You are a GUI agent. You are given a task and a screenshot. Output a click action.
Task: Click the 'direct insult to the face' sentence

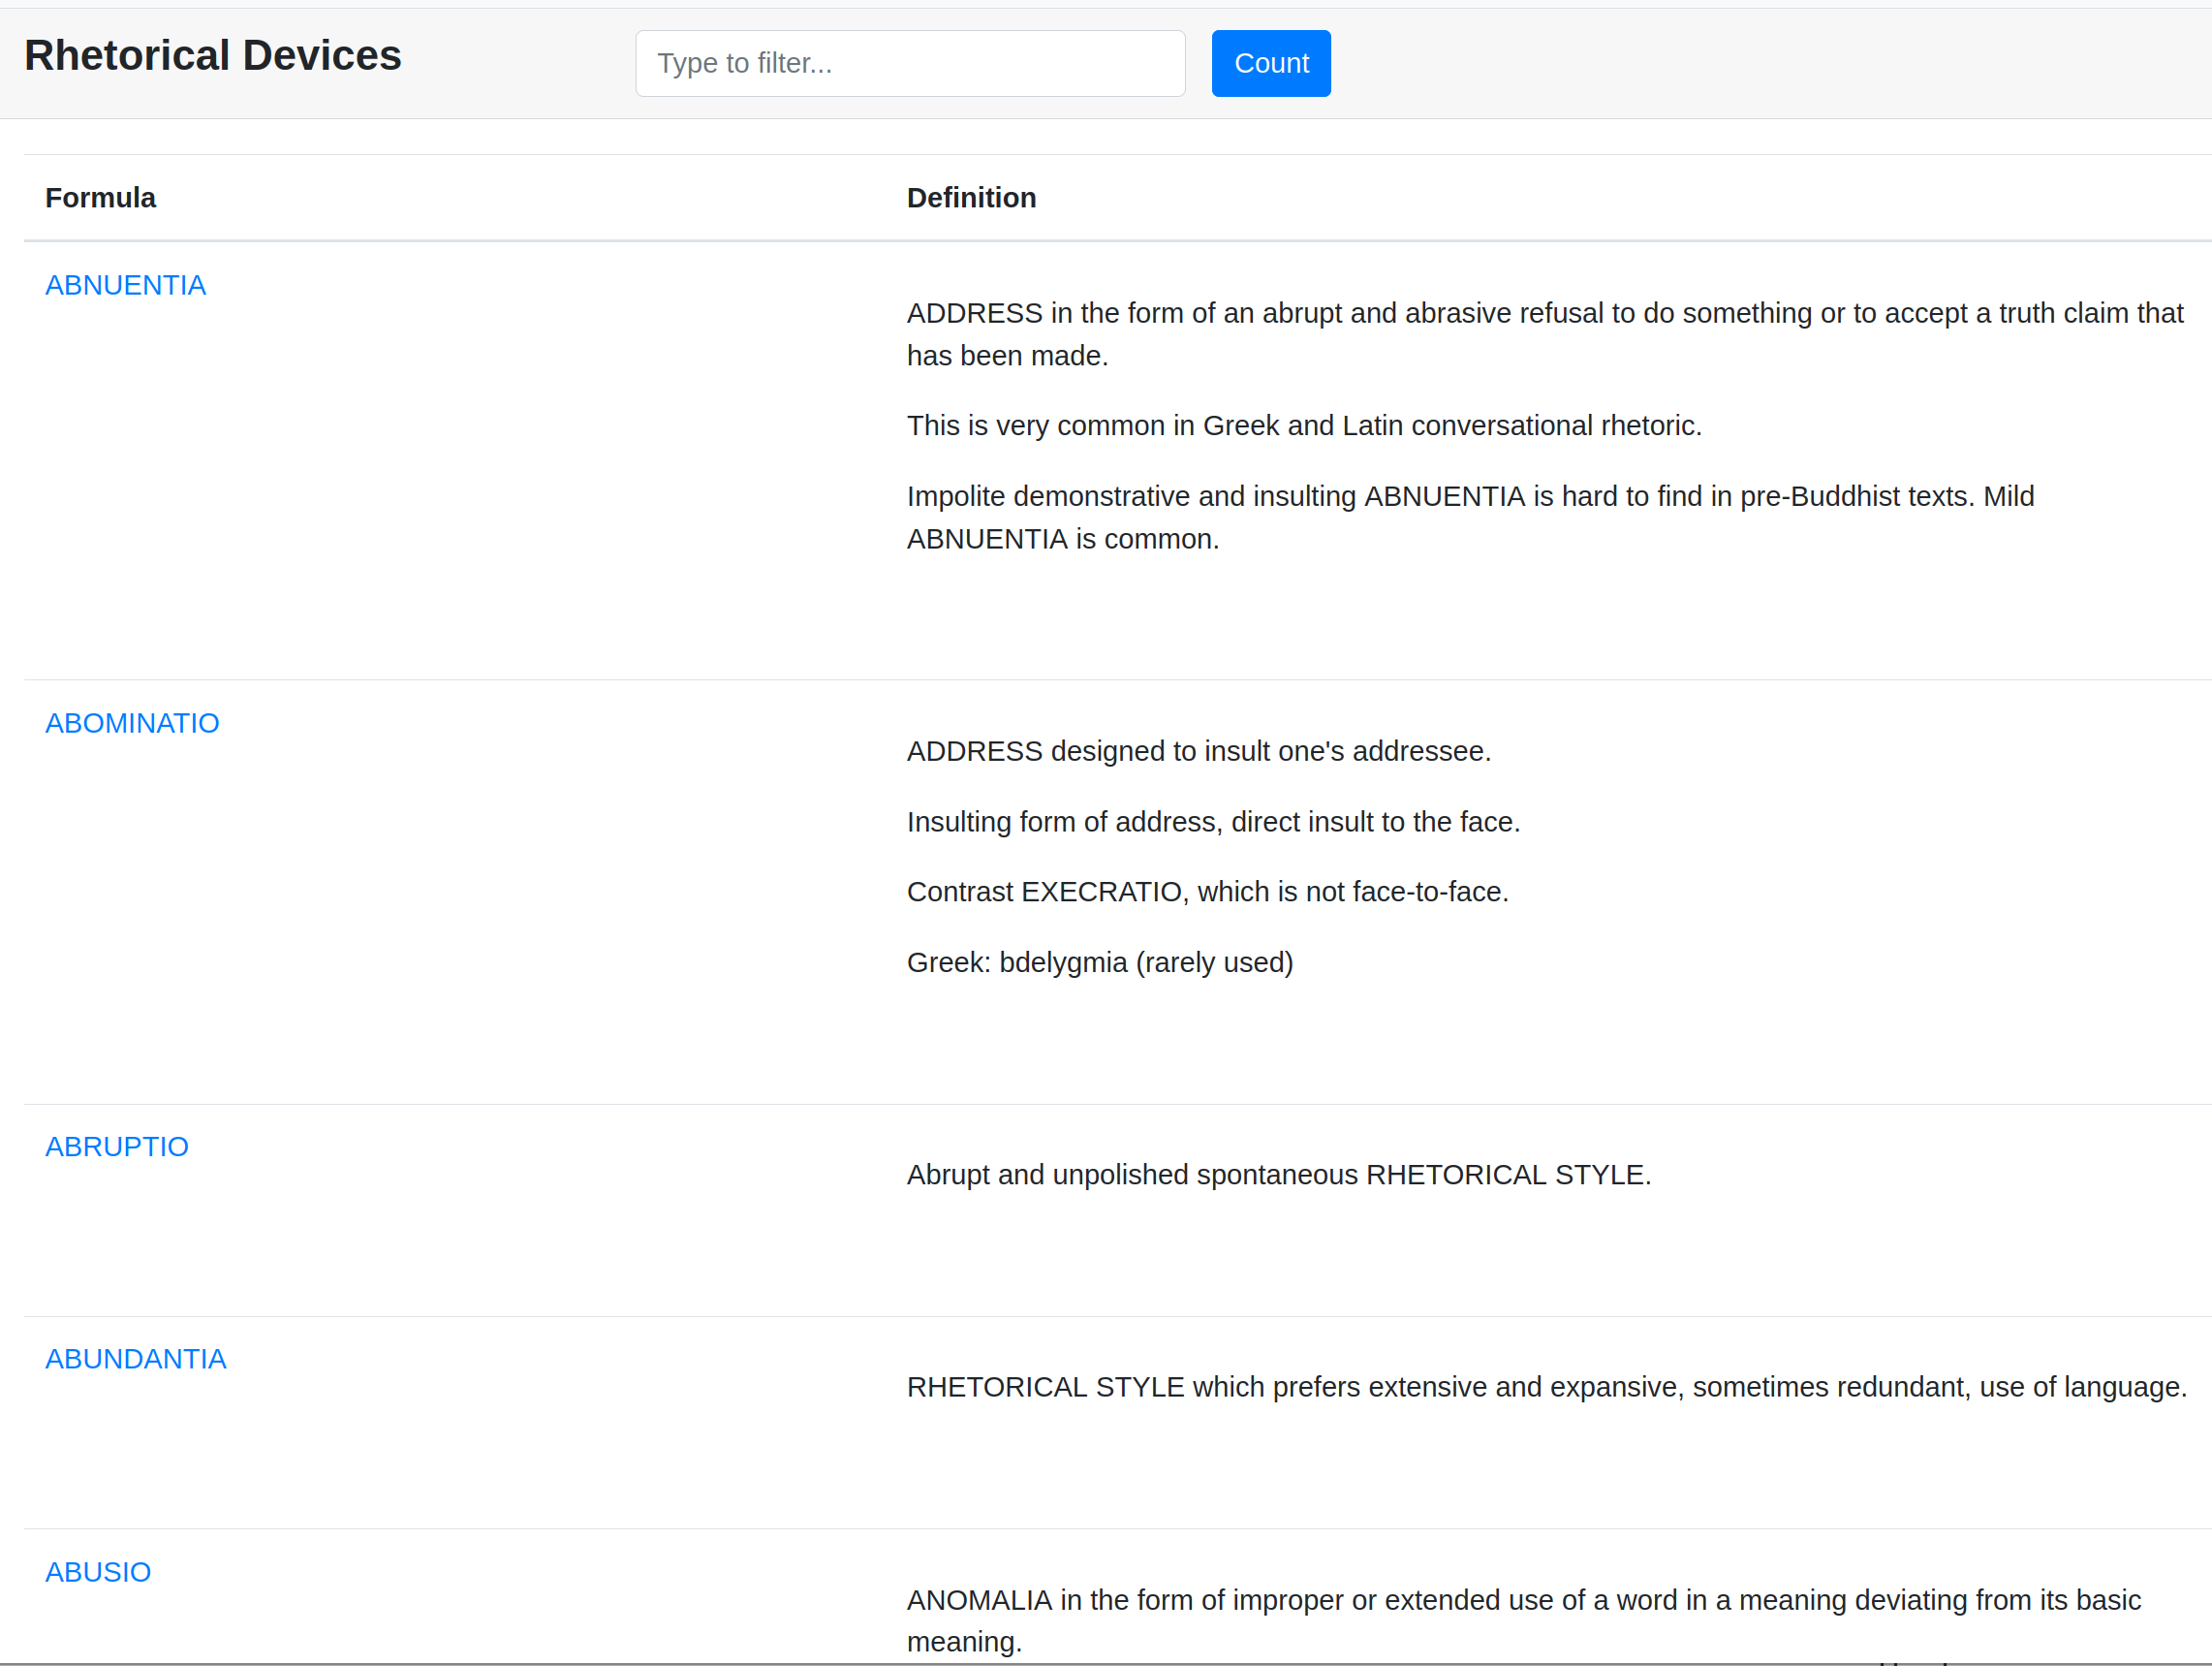coord(1213,821)
